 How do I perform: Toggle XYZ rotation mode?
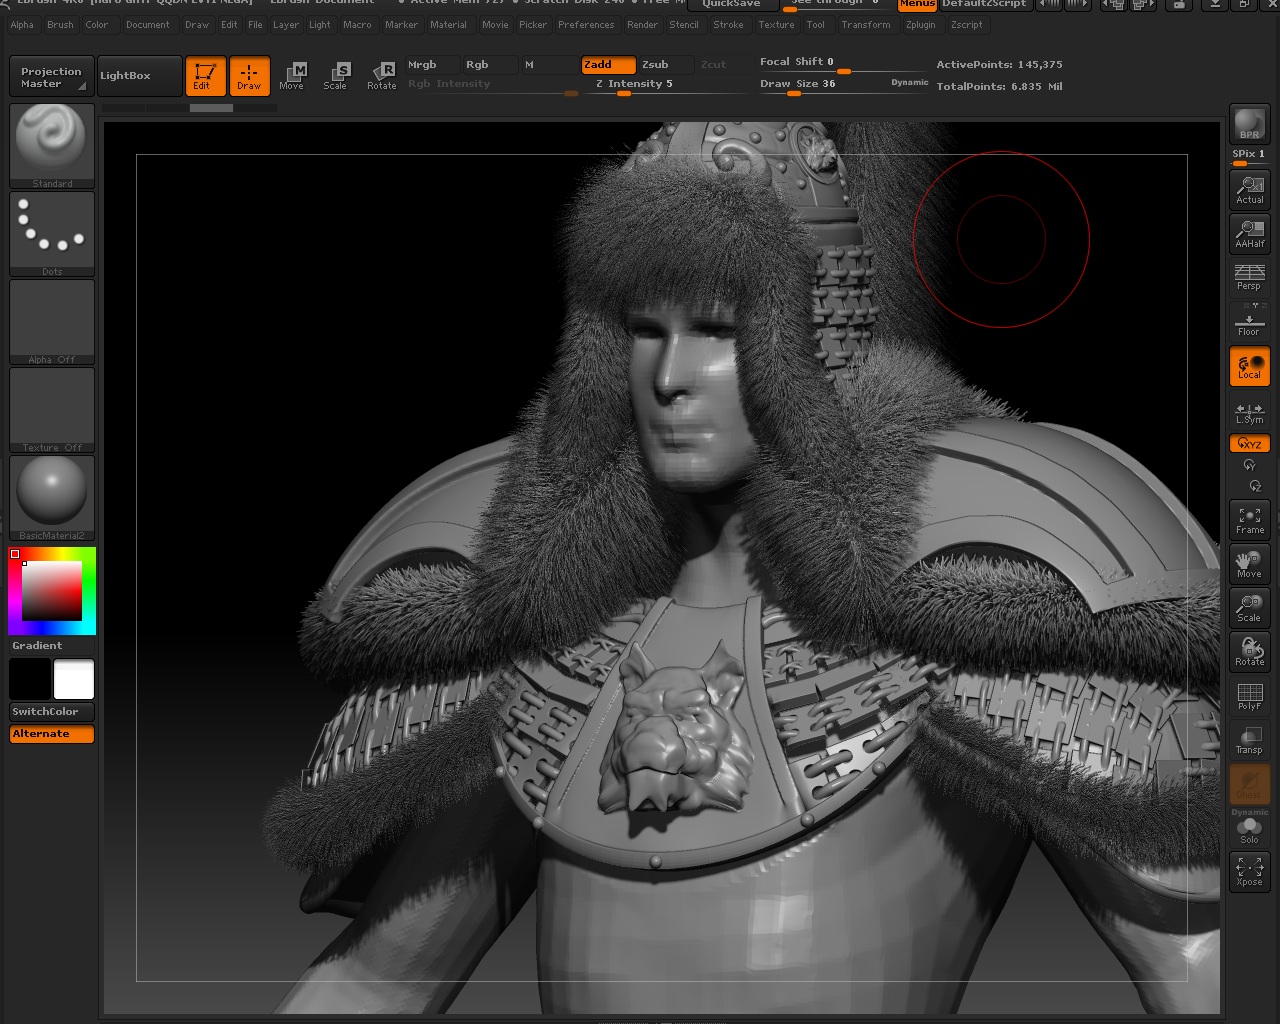click(x=1249, y=443)
